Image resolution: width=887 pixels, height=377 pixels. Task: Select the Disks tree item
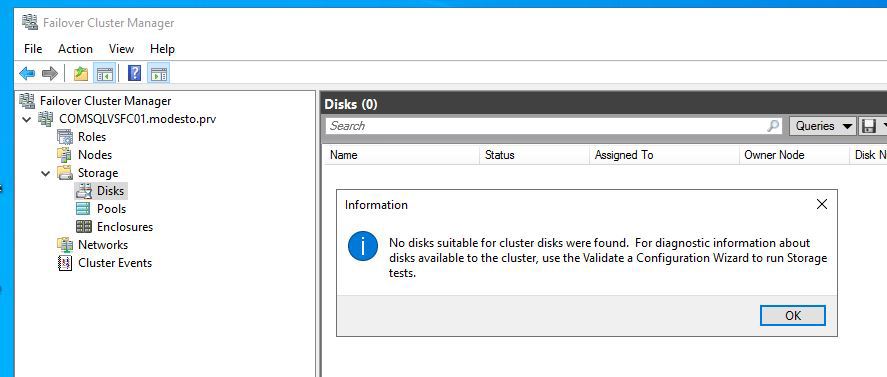[x=110, y=191]
